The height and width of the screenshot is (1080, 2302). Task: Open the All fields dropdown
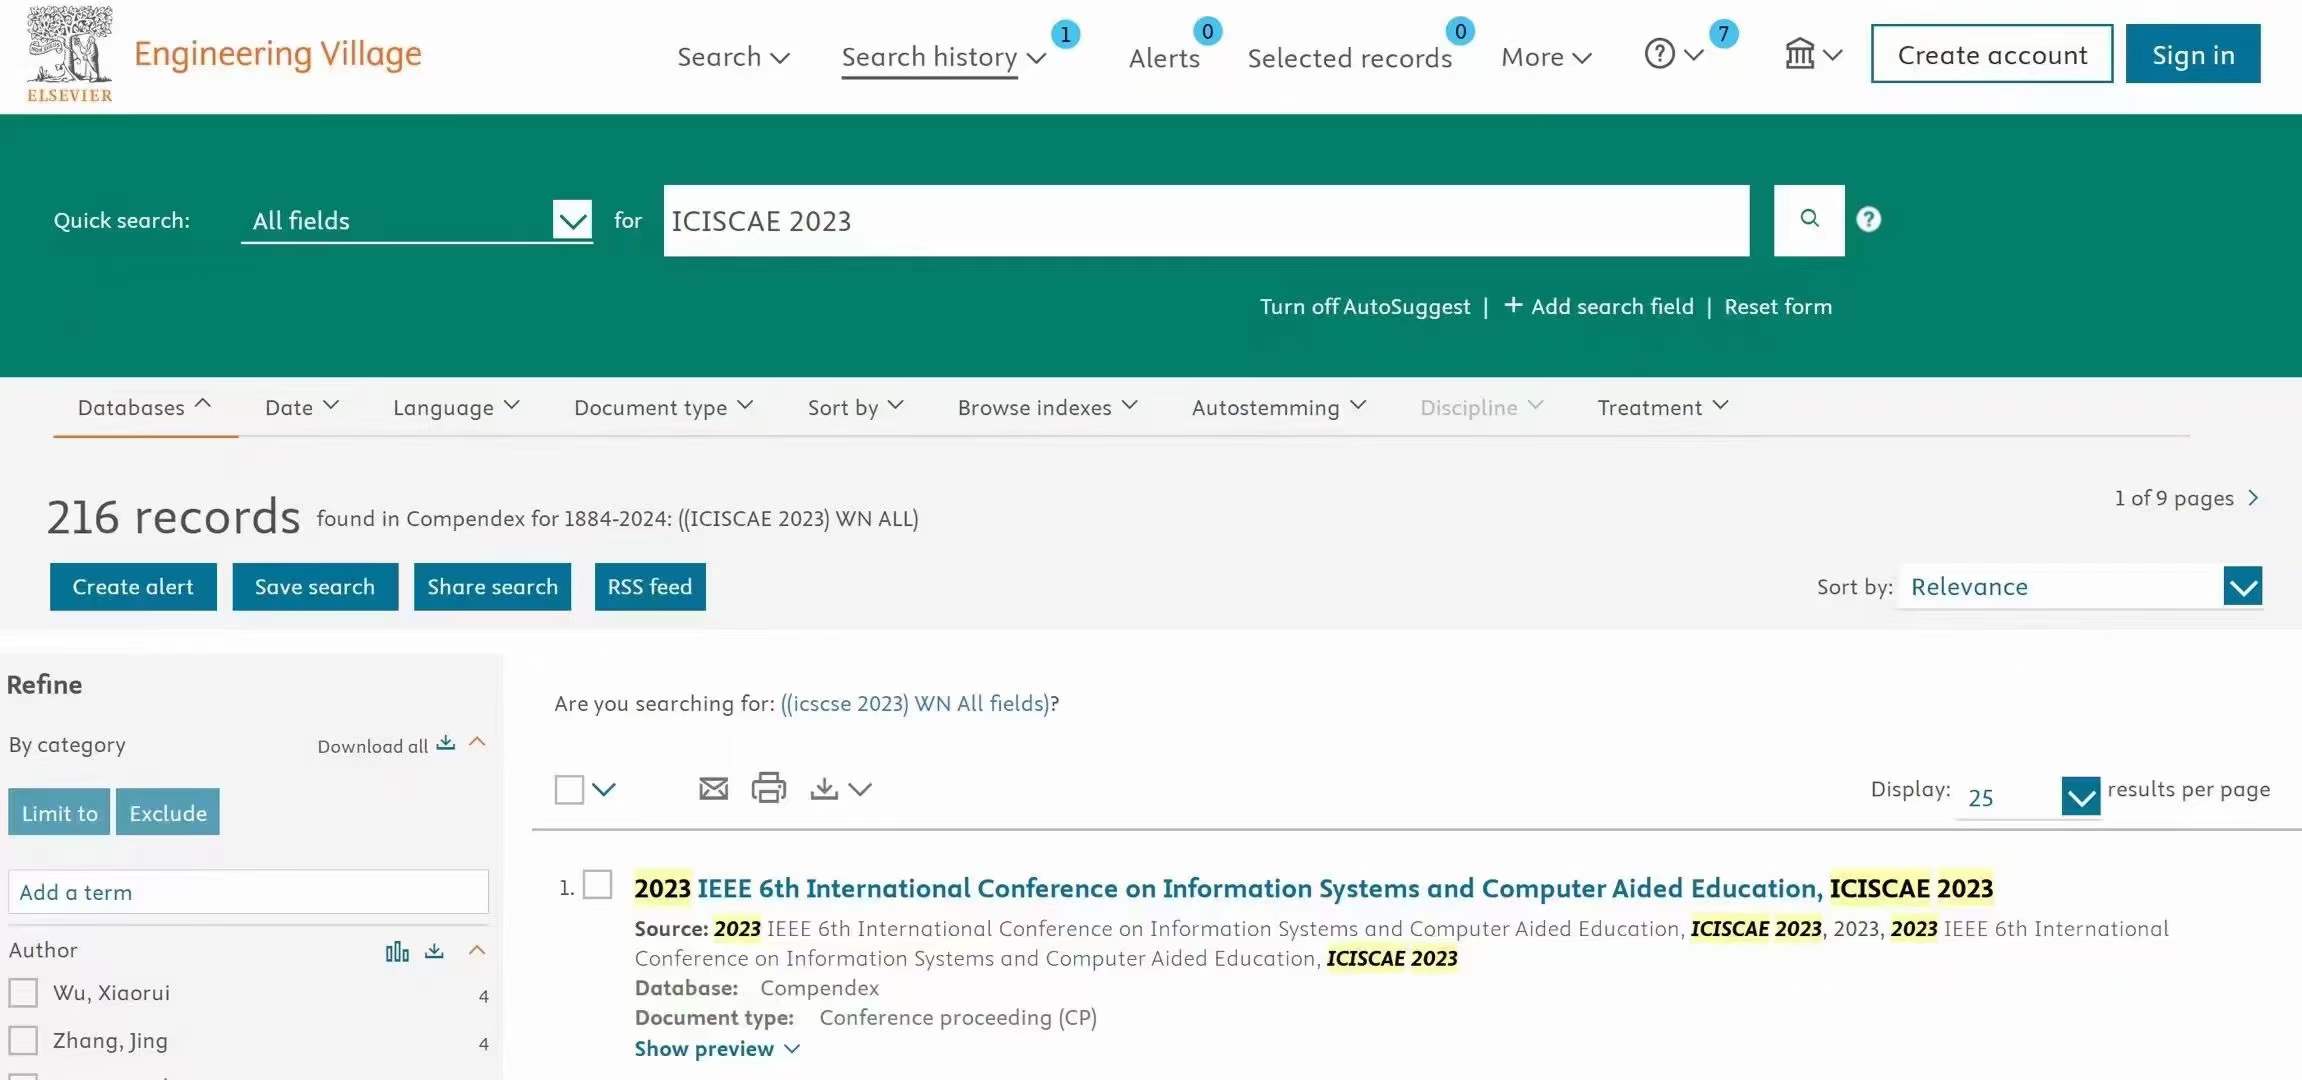416,220
